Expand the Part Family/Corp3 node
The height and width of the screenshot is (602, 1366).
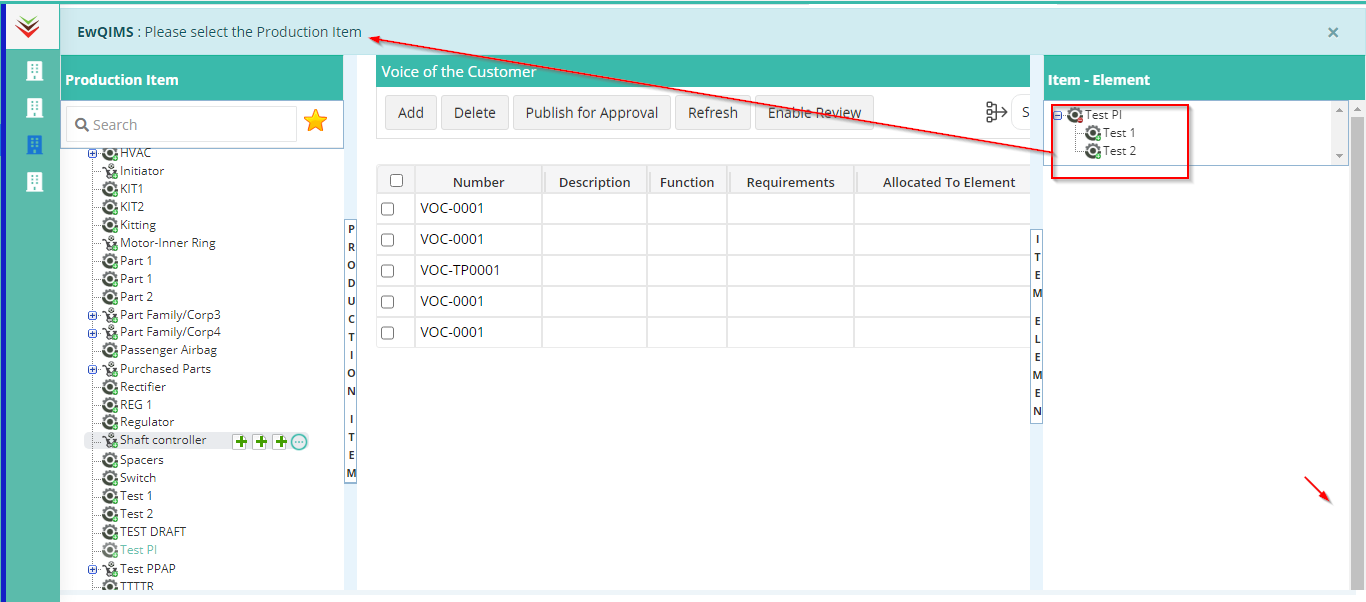coord(92,315)
